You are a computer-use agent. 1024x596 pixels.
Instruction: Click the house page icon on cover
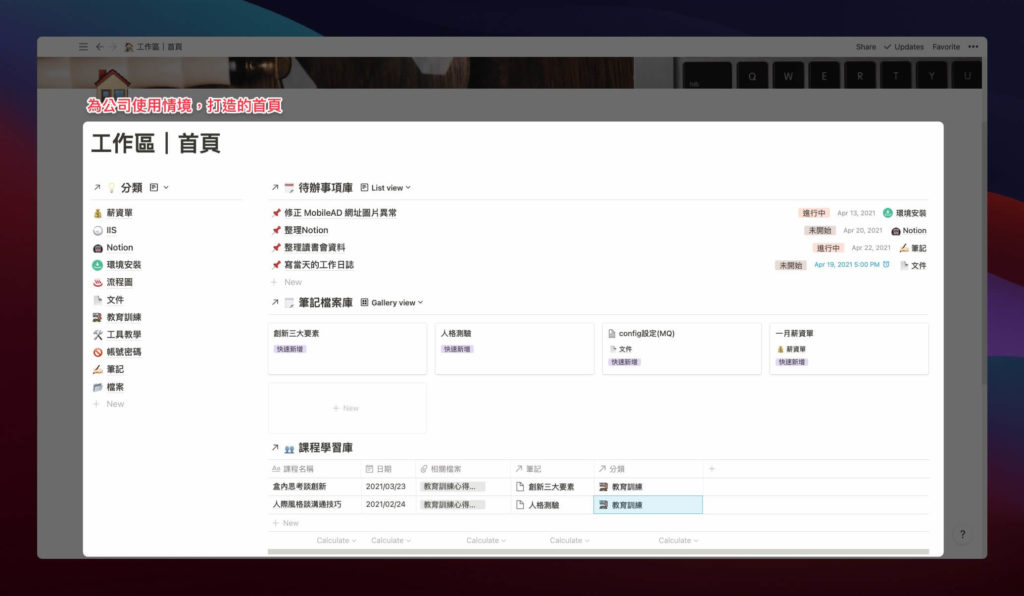click(112, 84)
